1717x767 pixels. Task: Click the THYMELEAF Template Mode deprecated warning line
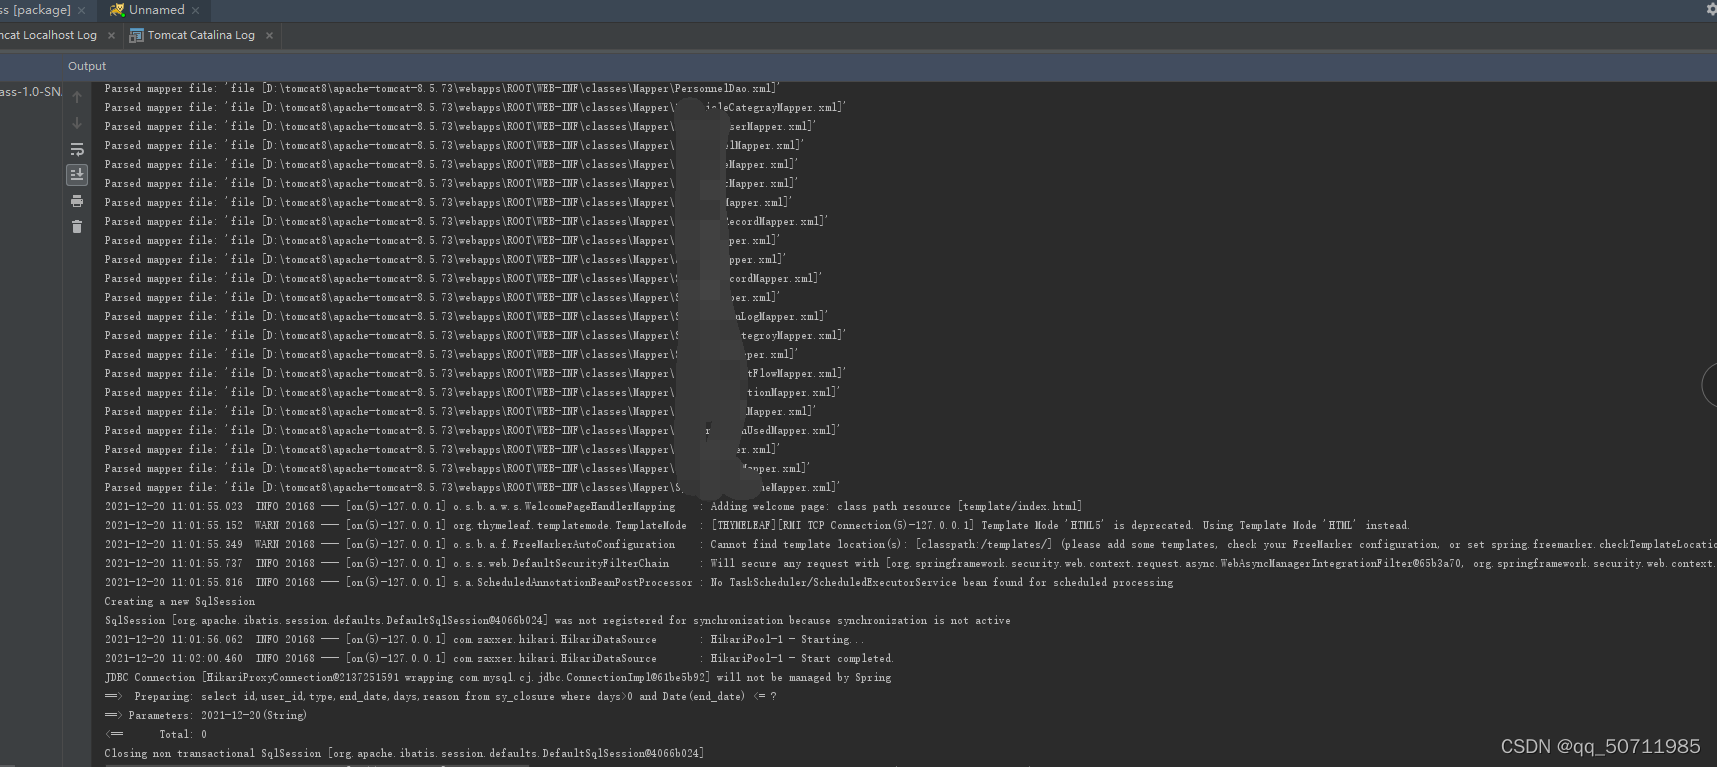pos(757,525)
